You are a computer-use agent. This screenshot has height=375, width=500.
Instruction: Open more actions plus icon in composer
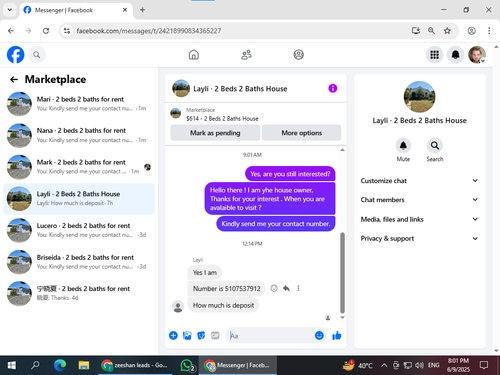click(x=173, y=335)
